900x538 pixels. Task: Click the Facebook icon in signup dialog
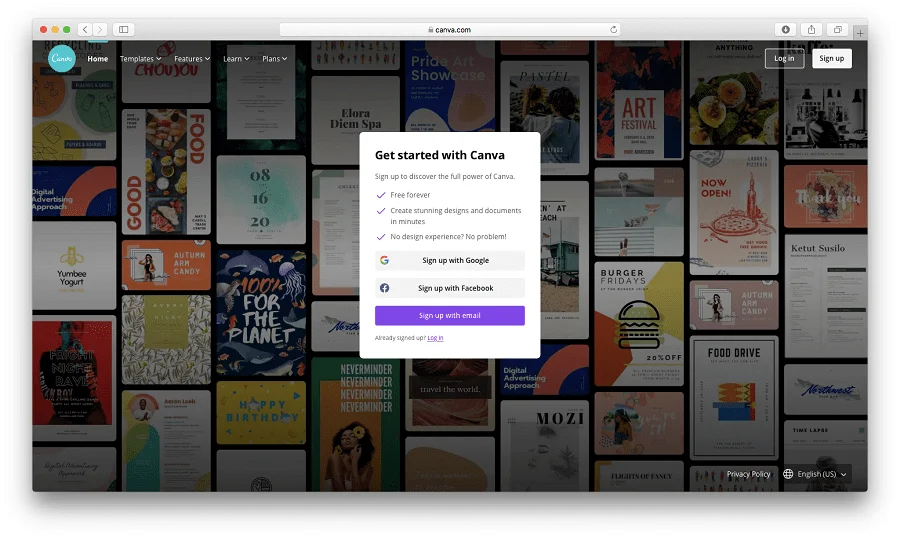384,288
